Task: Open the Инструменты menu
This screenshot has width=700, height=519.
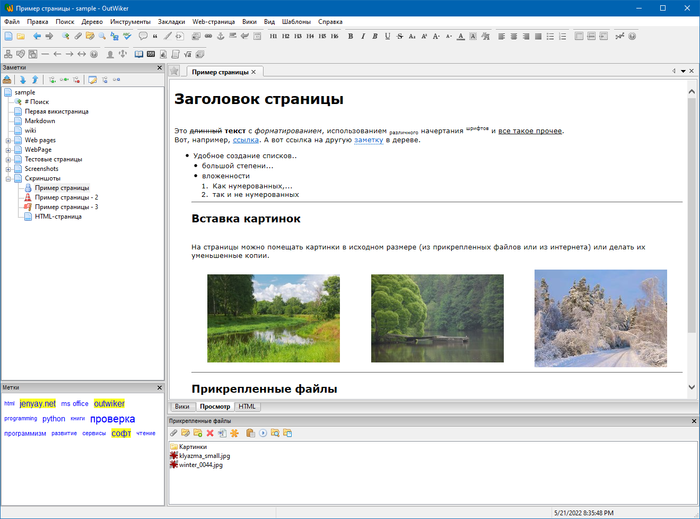Action: tap(131, 21)
